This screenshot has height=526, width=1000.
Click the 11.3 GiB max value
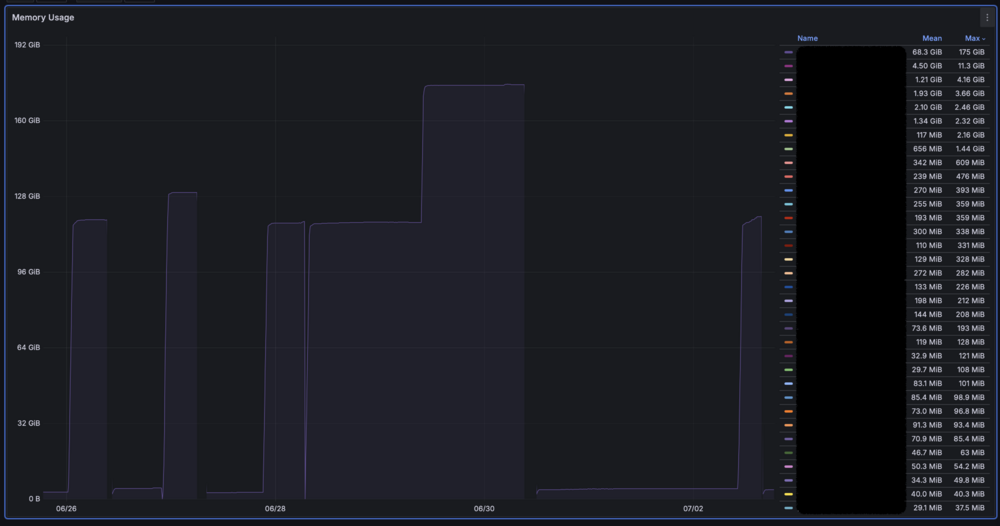click(x=971, y=66)
